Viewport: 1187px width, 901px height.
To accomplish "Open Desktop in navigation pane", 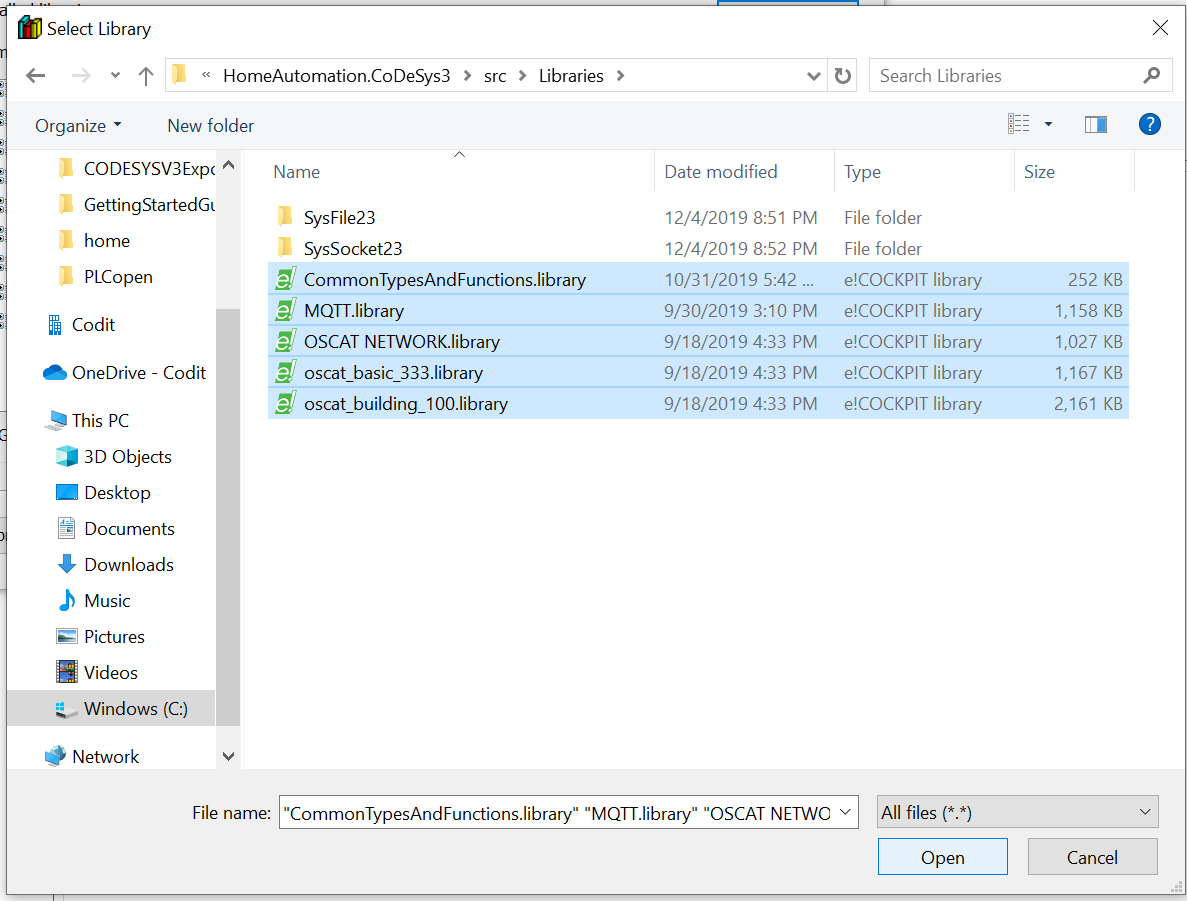I will (104, 493).
